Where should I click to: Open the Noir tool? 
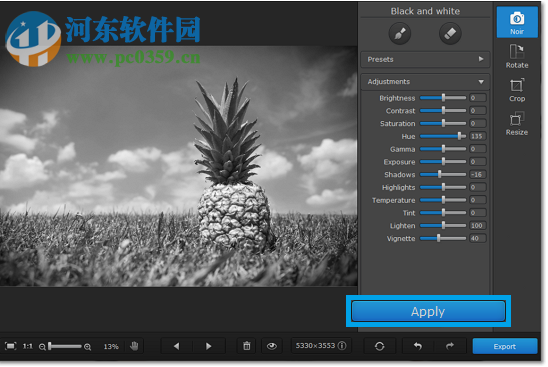tap(517, 22)
